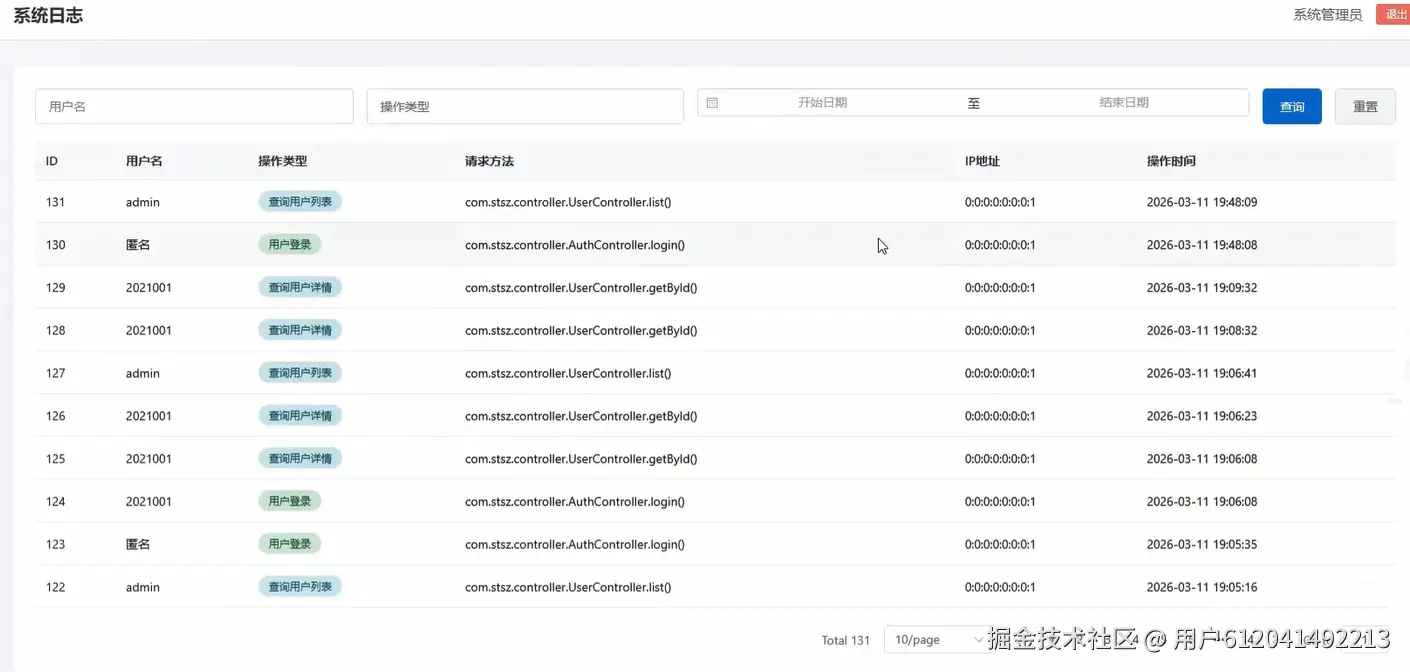Click UserController.list() method in row 122
The width and height of the screenshot is (1410, 672).
pos(568,587)
